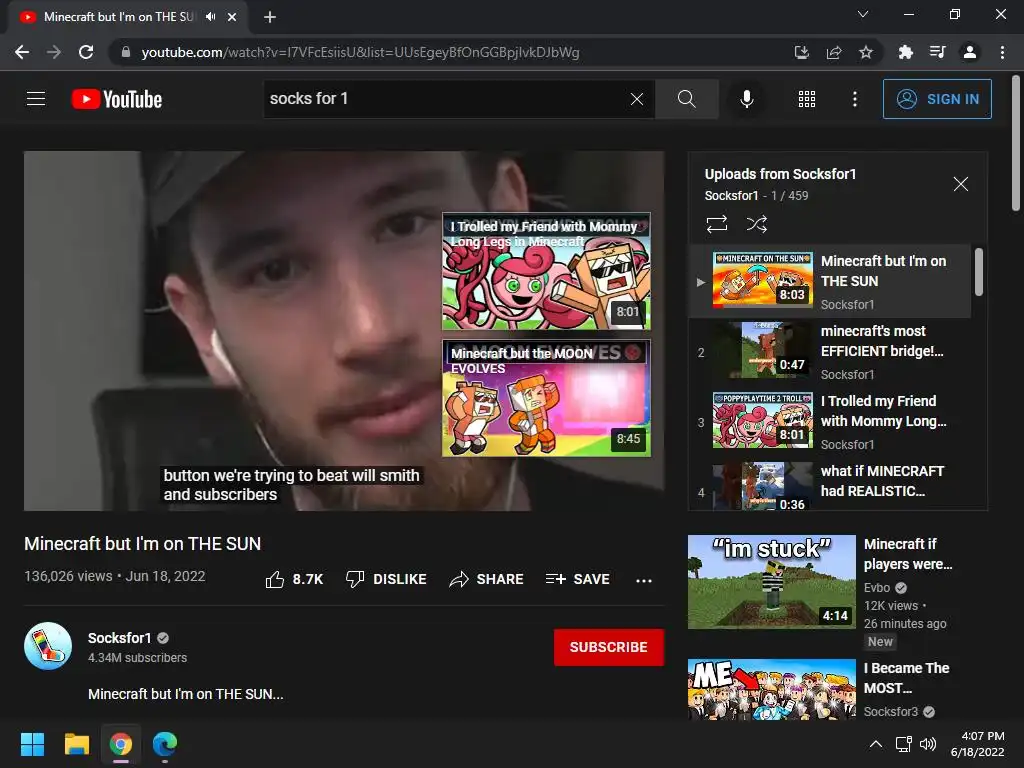Play playlist item minecraft's most EFFICIENT bridge
Image resolution: width=1024 pixels, height=768 pixels.
point(829,351)
